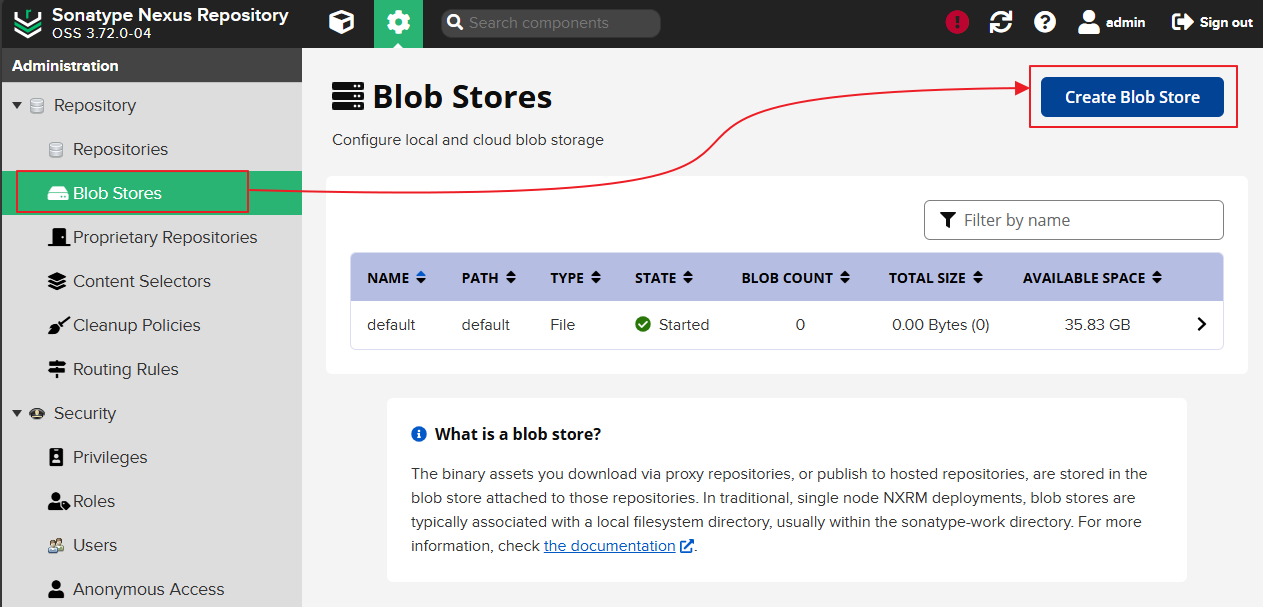Click the green Started status icon
Image resolution: width=1263 pixels, height=607 pixels.
tap(643, 325)
